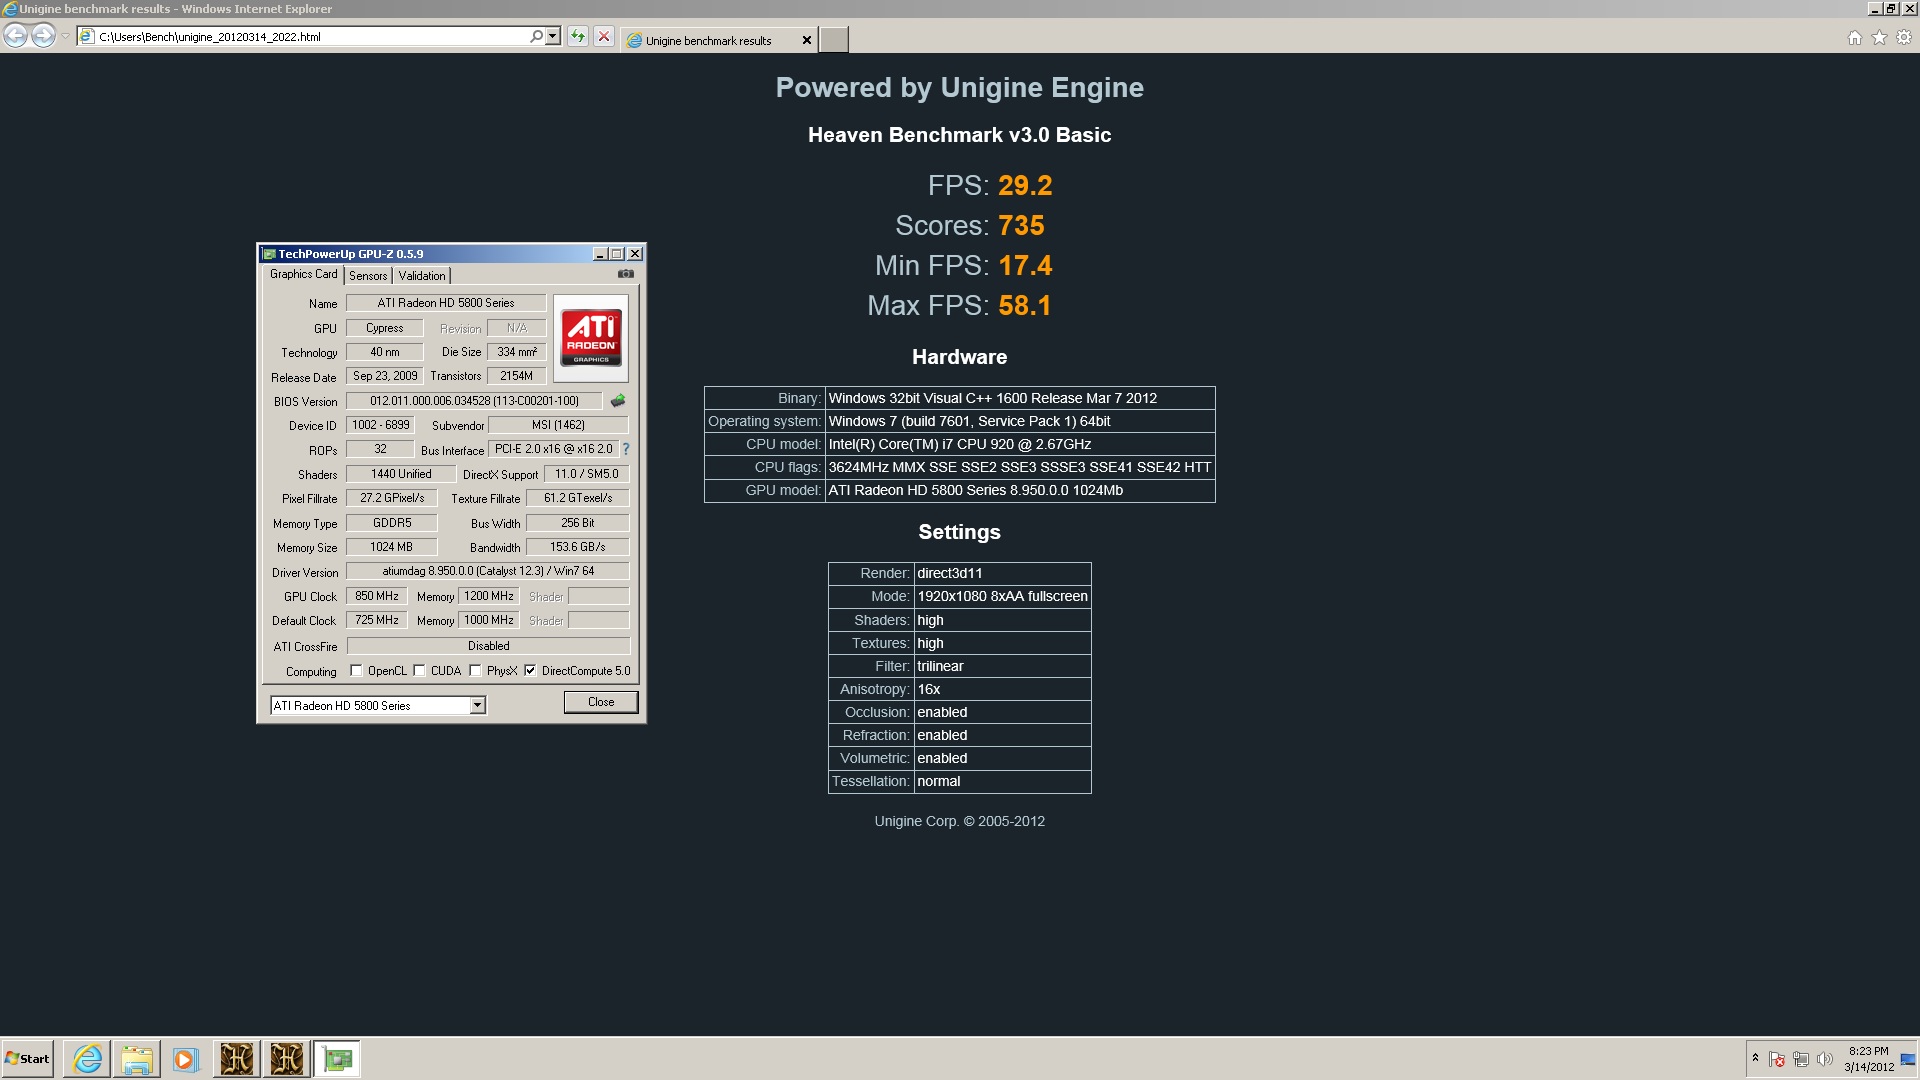This screenshot has width=1920, height=1080.
Task: Click the Bus Interface question mark
Action: 626,450
